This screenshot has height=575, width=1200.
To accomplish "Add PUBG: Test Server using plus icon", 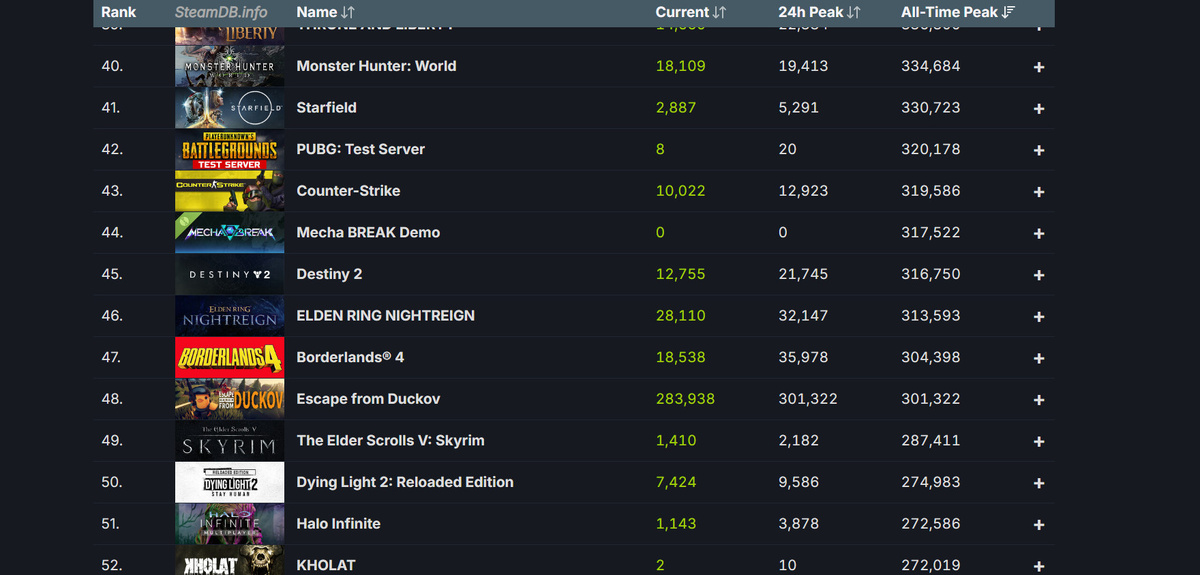I will coord(1039,150).
